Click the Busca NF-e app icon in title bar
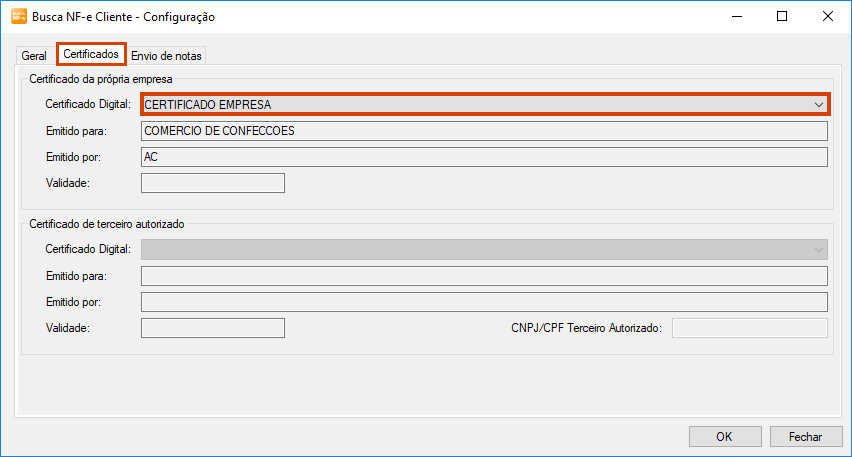 [x=18, y=17]
